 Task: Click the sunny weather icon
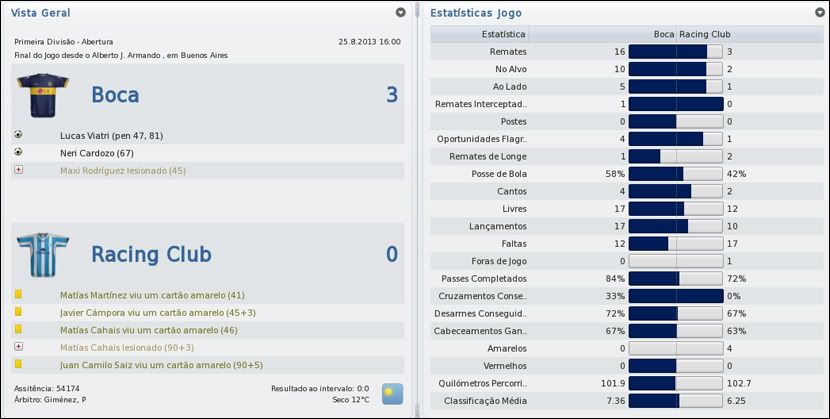click(392, 393)
